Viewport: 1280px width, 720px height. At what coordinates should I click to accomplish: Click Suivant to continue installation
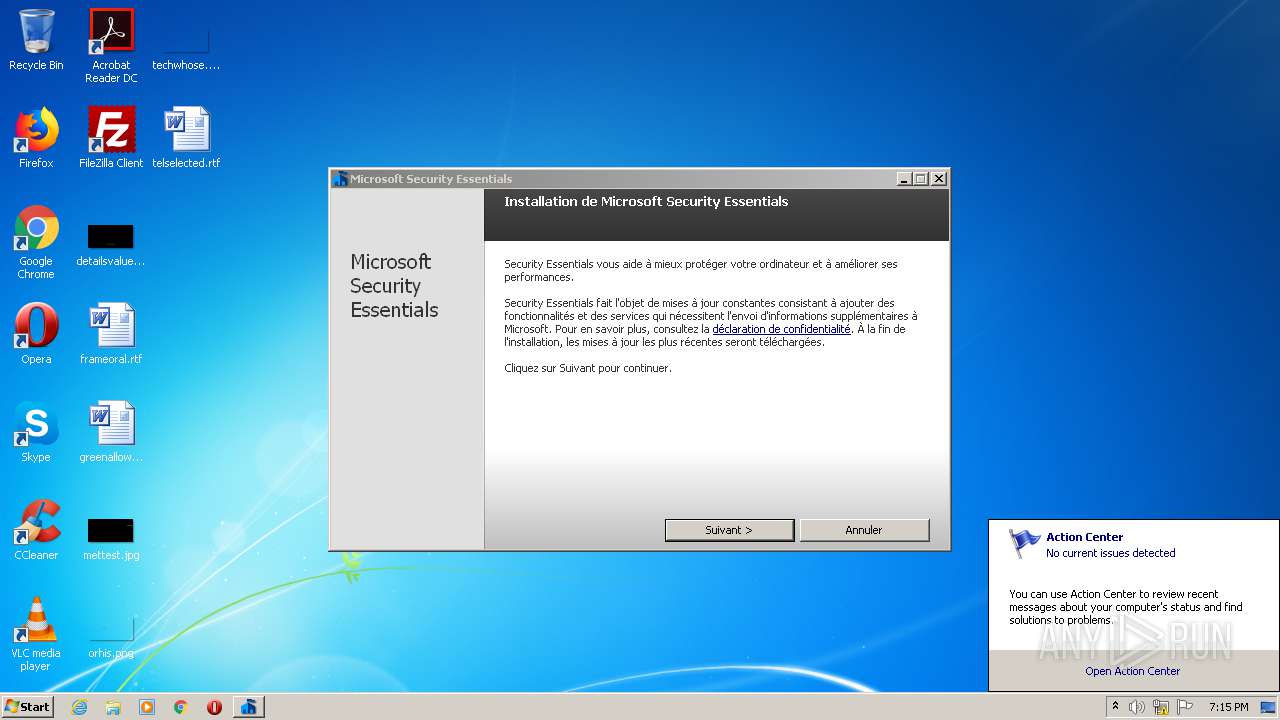729,530
